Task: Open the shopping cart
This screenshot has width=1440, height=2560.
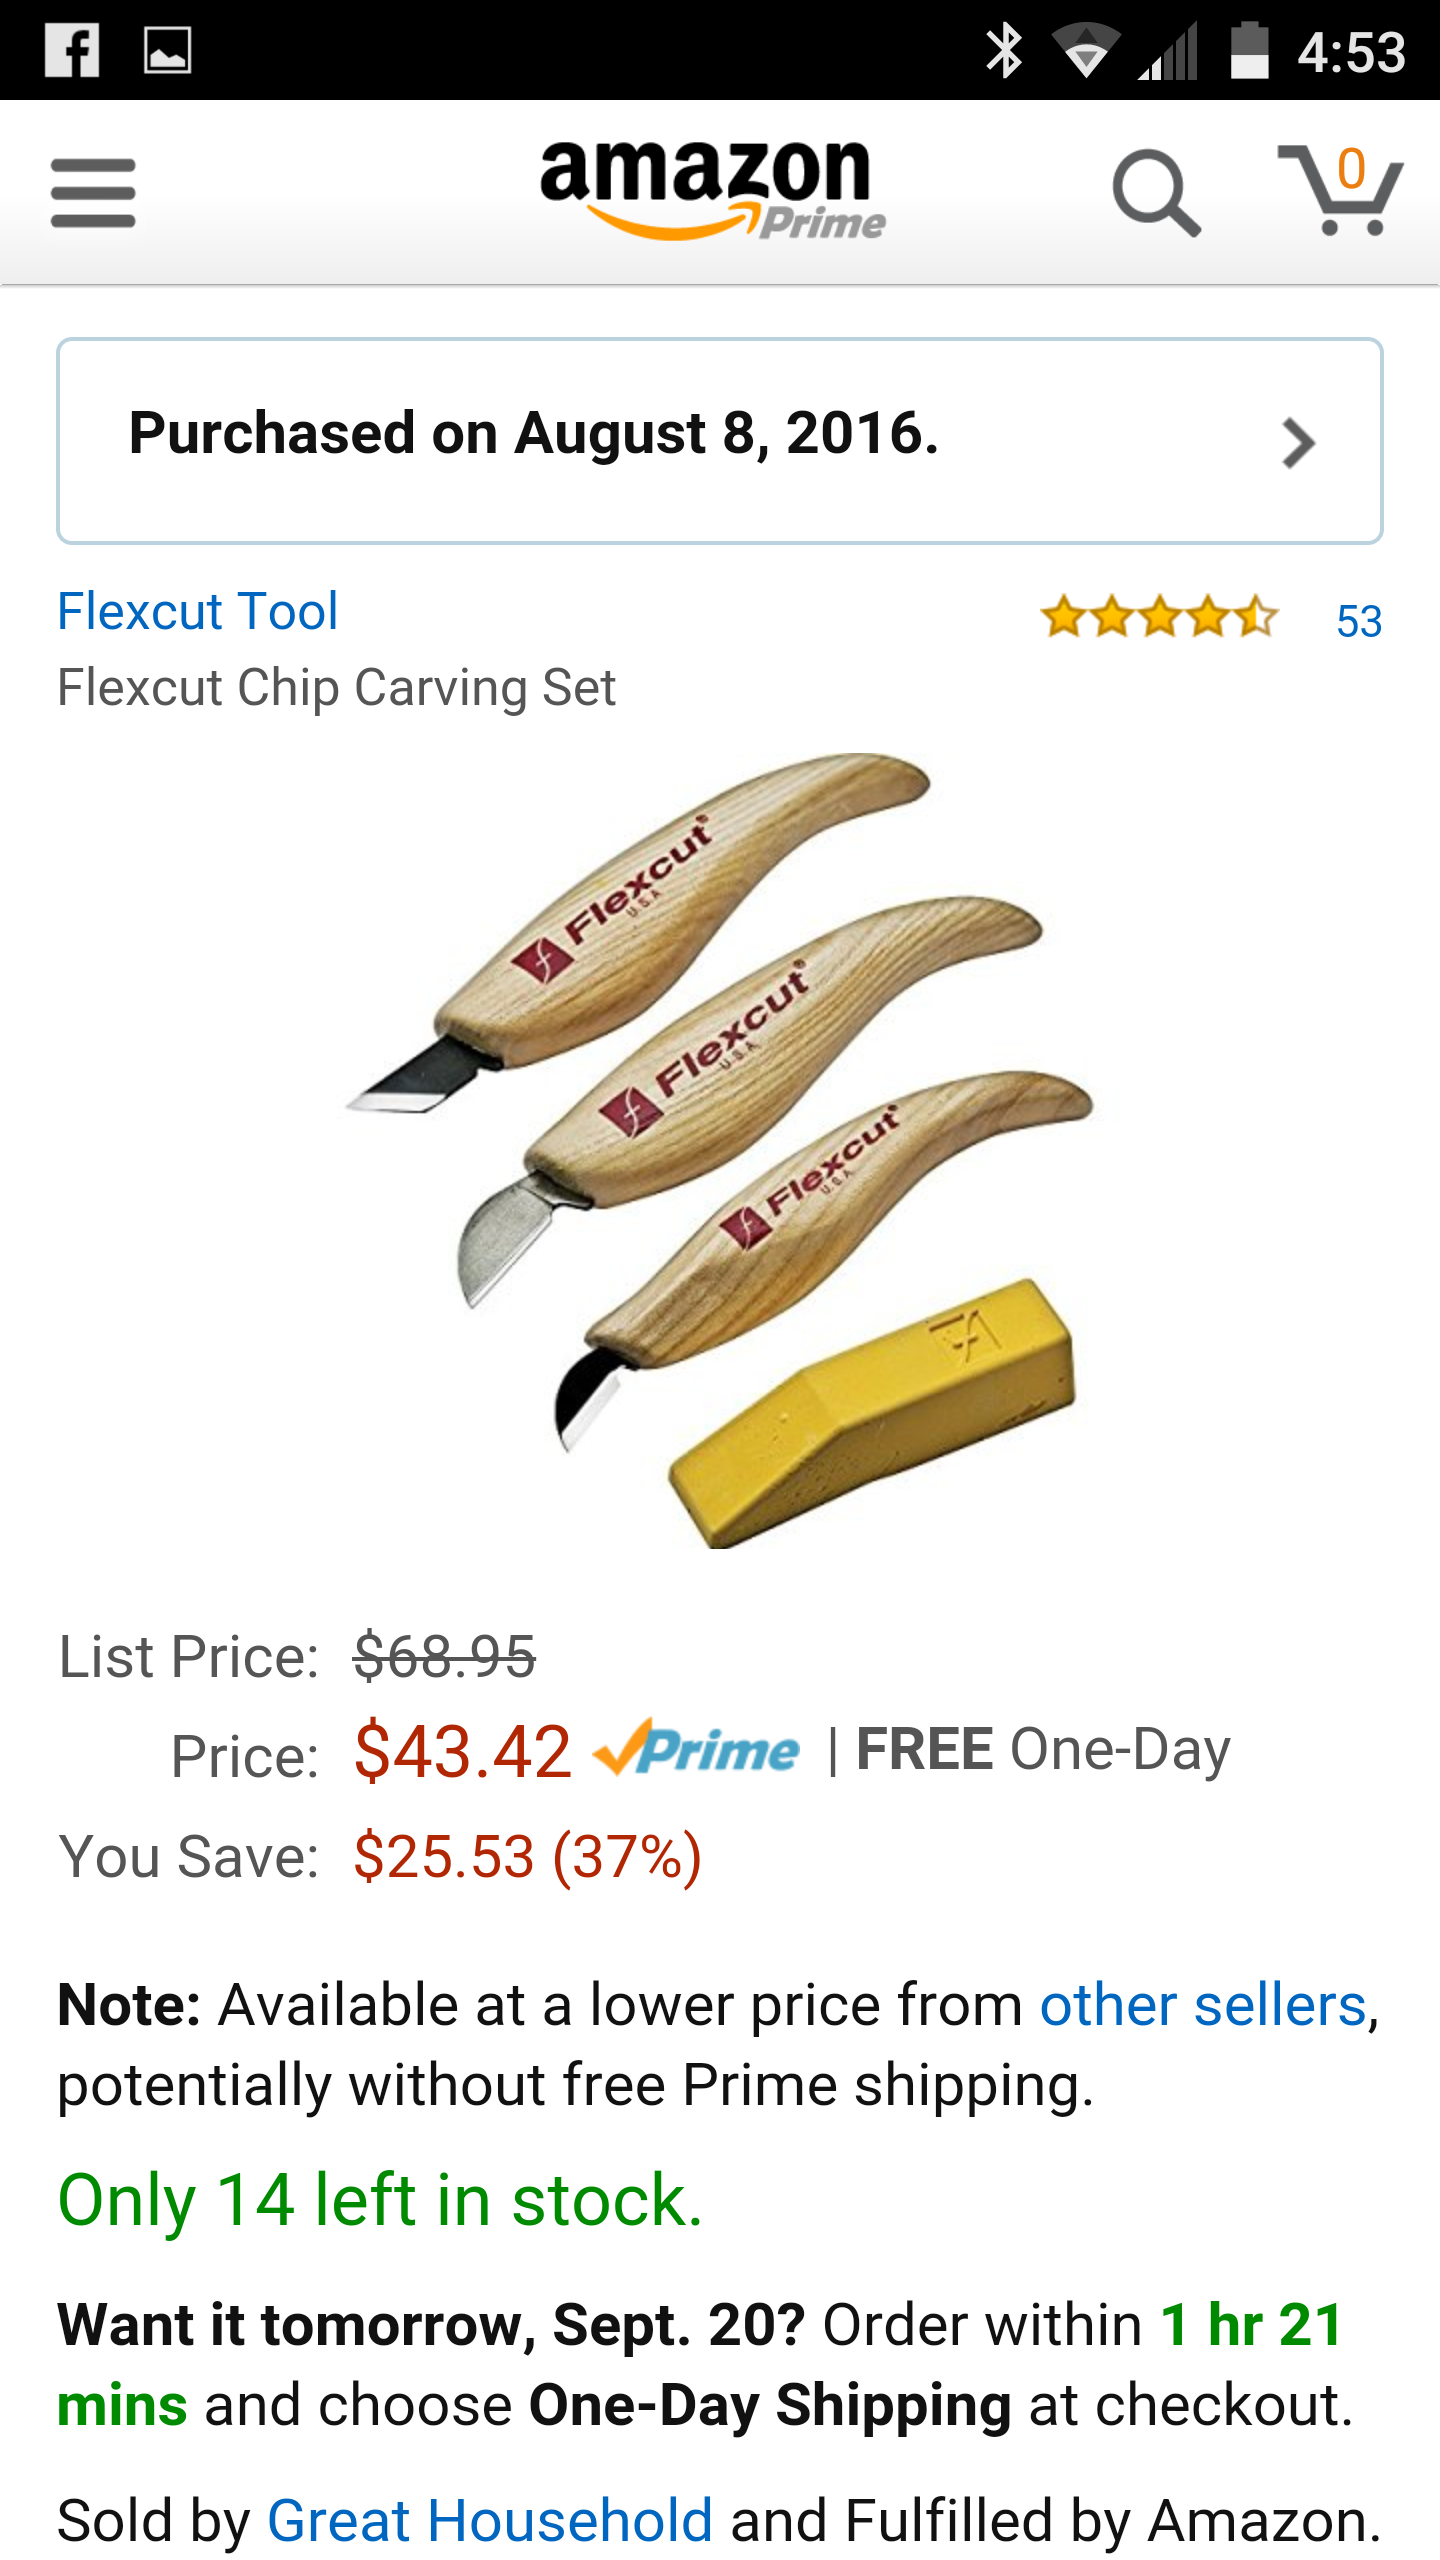Action: pos(1340,190)
